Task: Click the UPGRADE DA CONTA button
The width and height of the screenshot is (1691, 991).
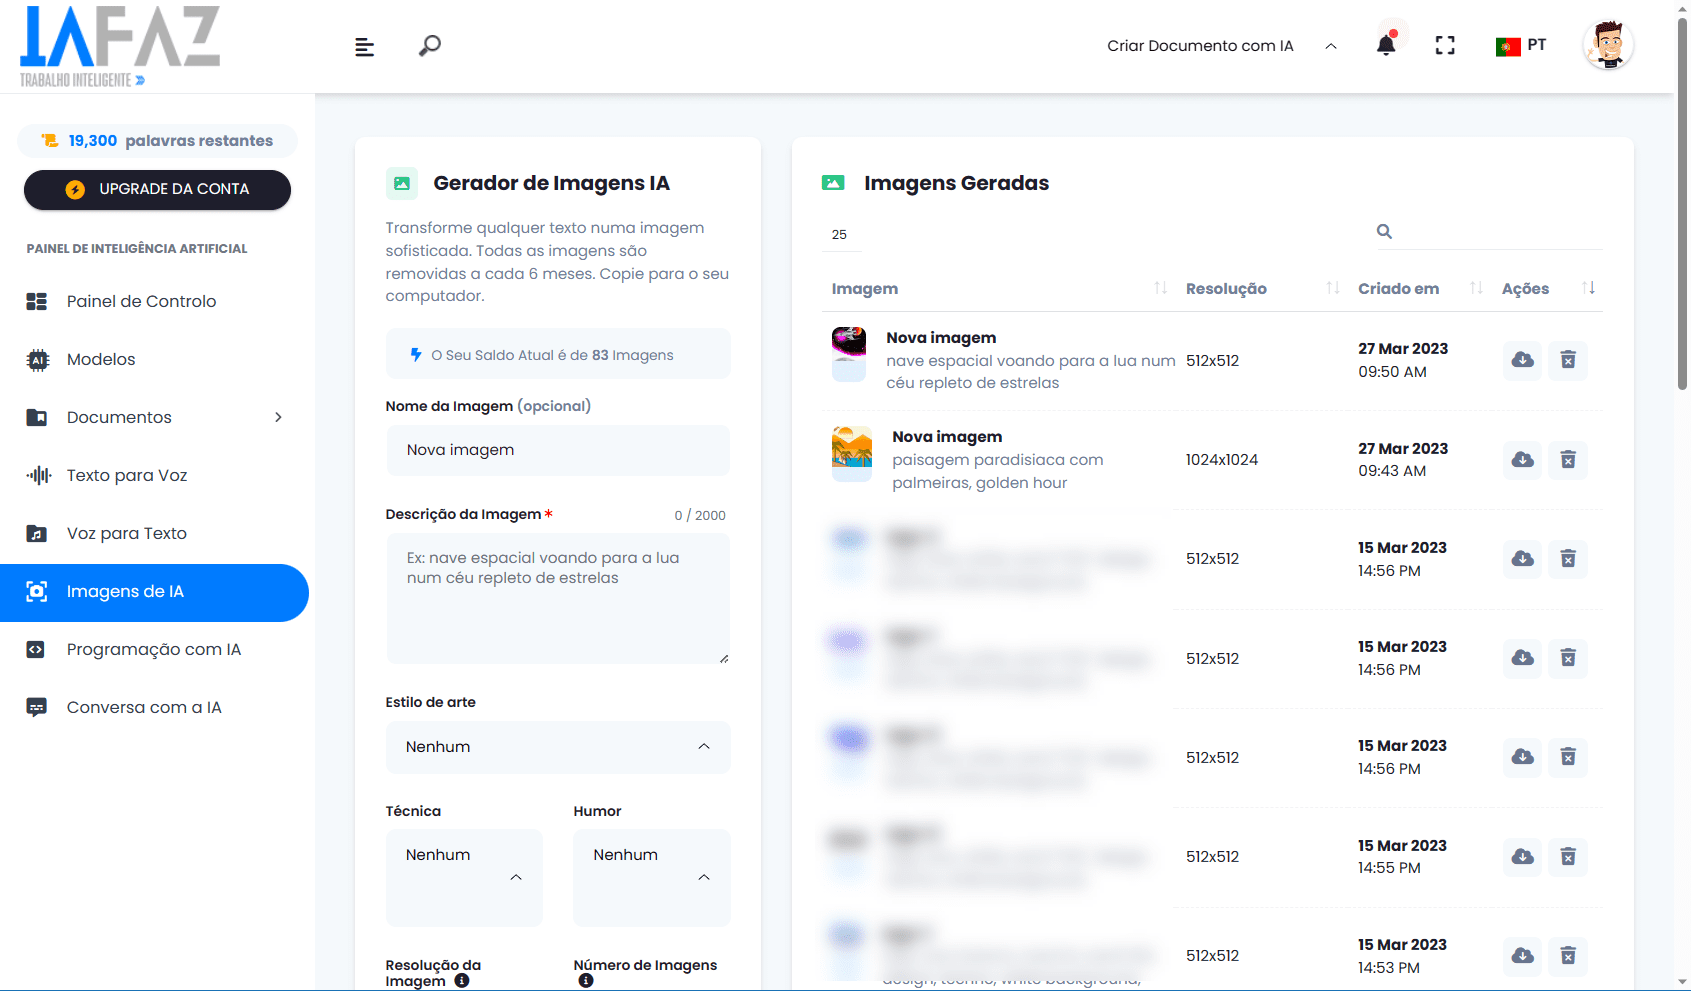Action: point(157,190)
